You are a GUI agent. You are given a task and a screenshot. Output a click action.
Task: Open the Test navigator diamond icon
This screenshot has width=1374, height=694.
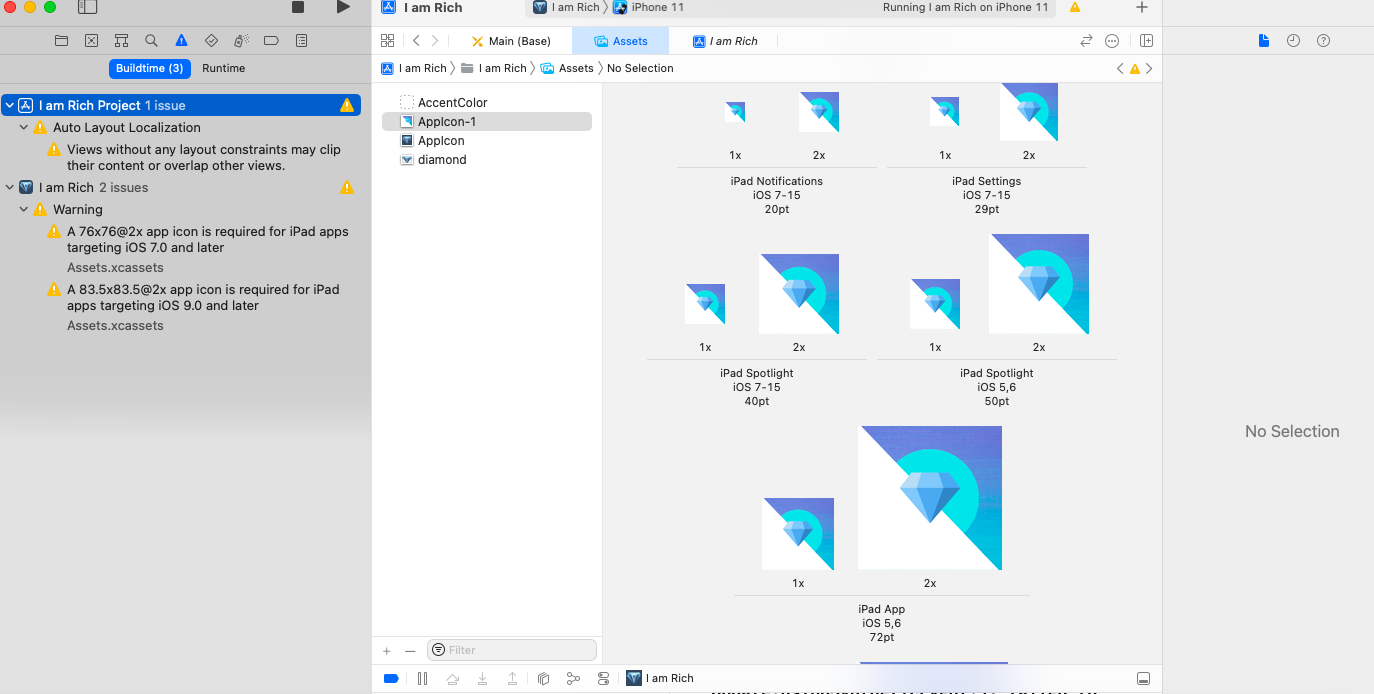(211, 41)
